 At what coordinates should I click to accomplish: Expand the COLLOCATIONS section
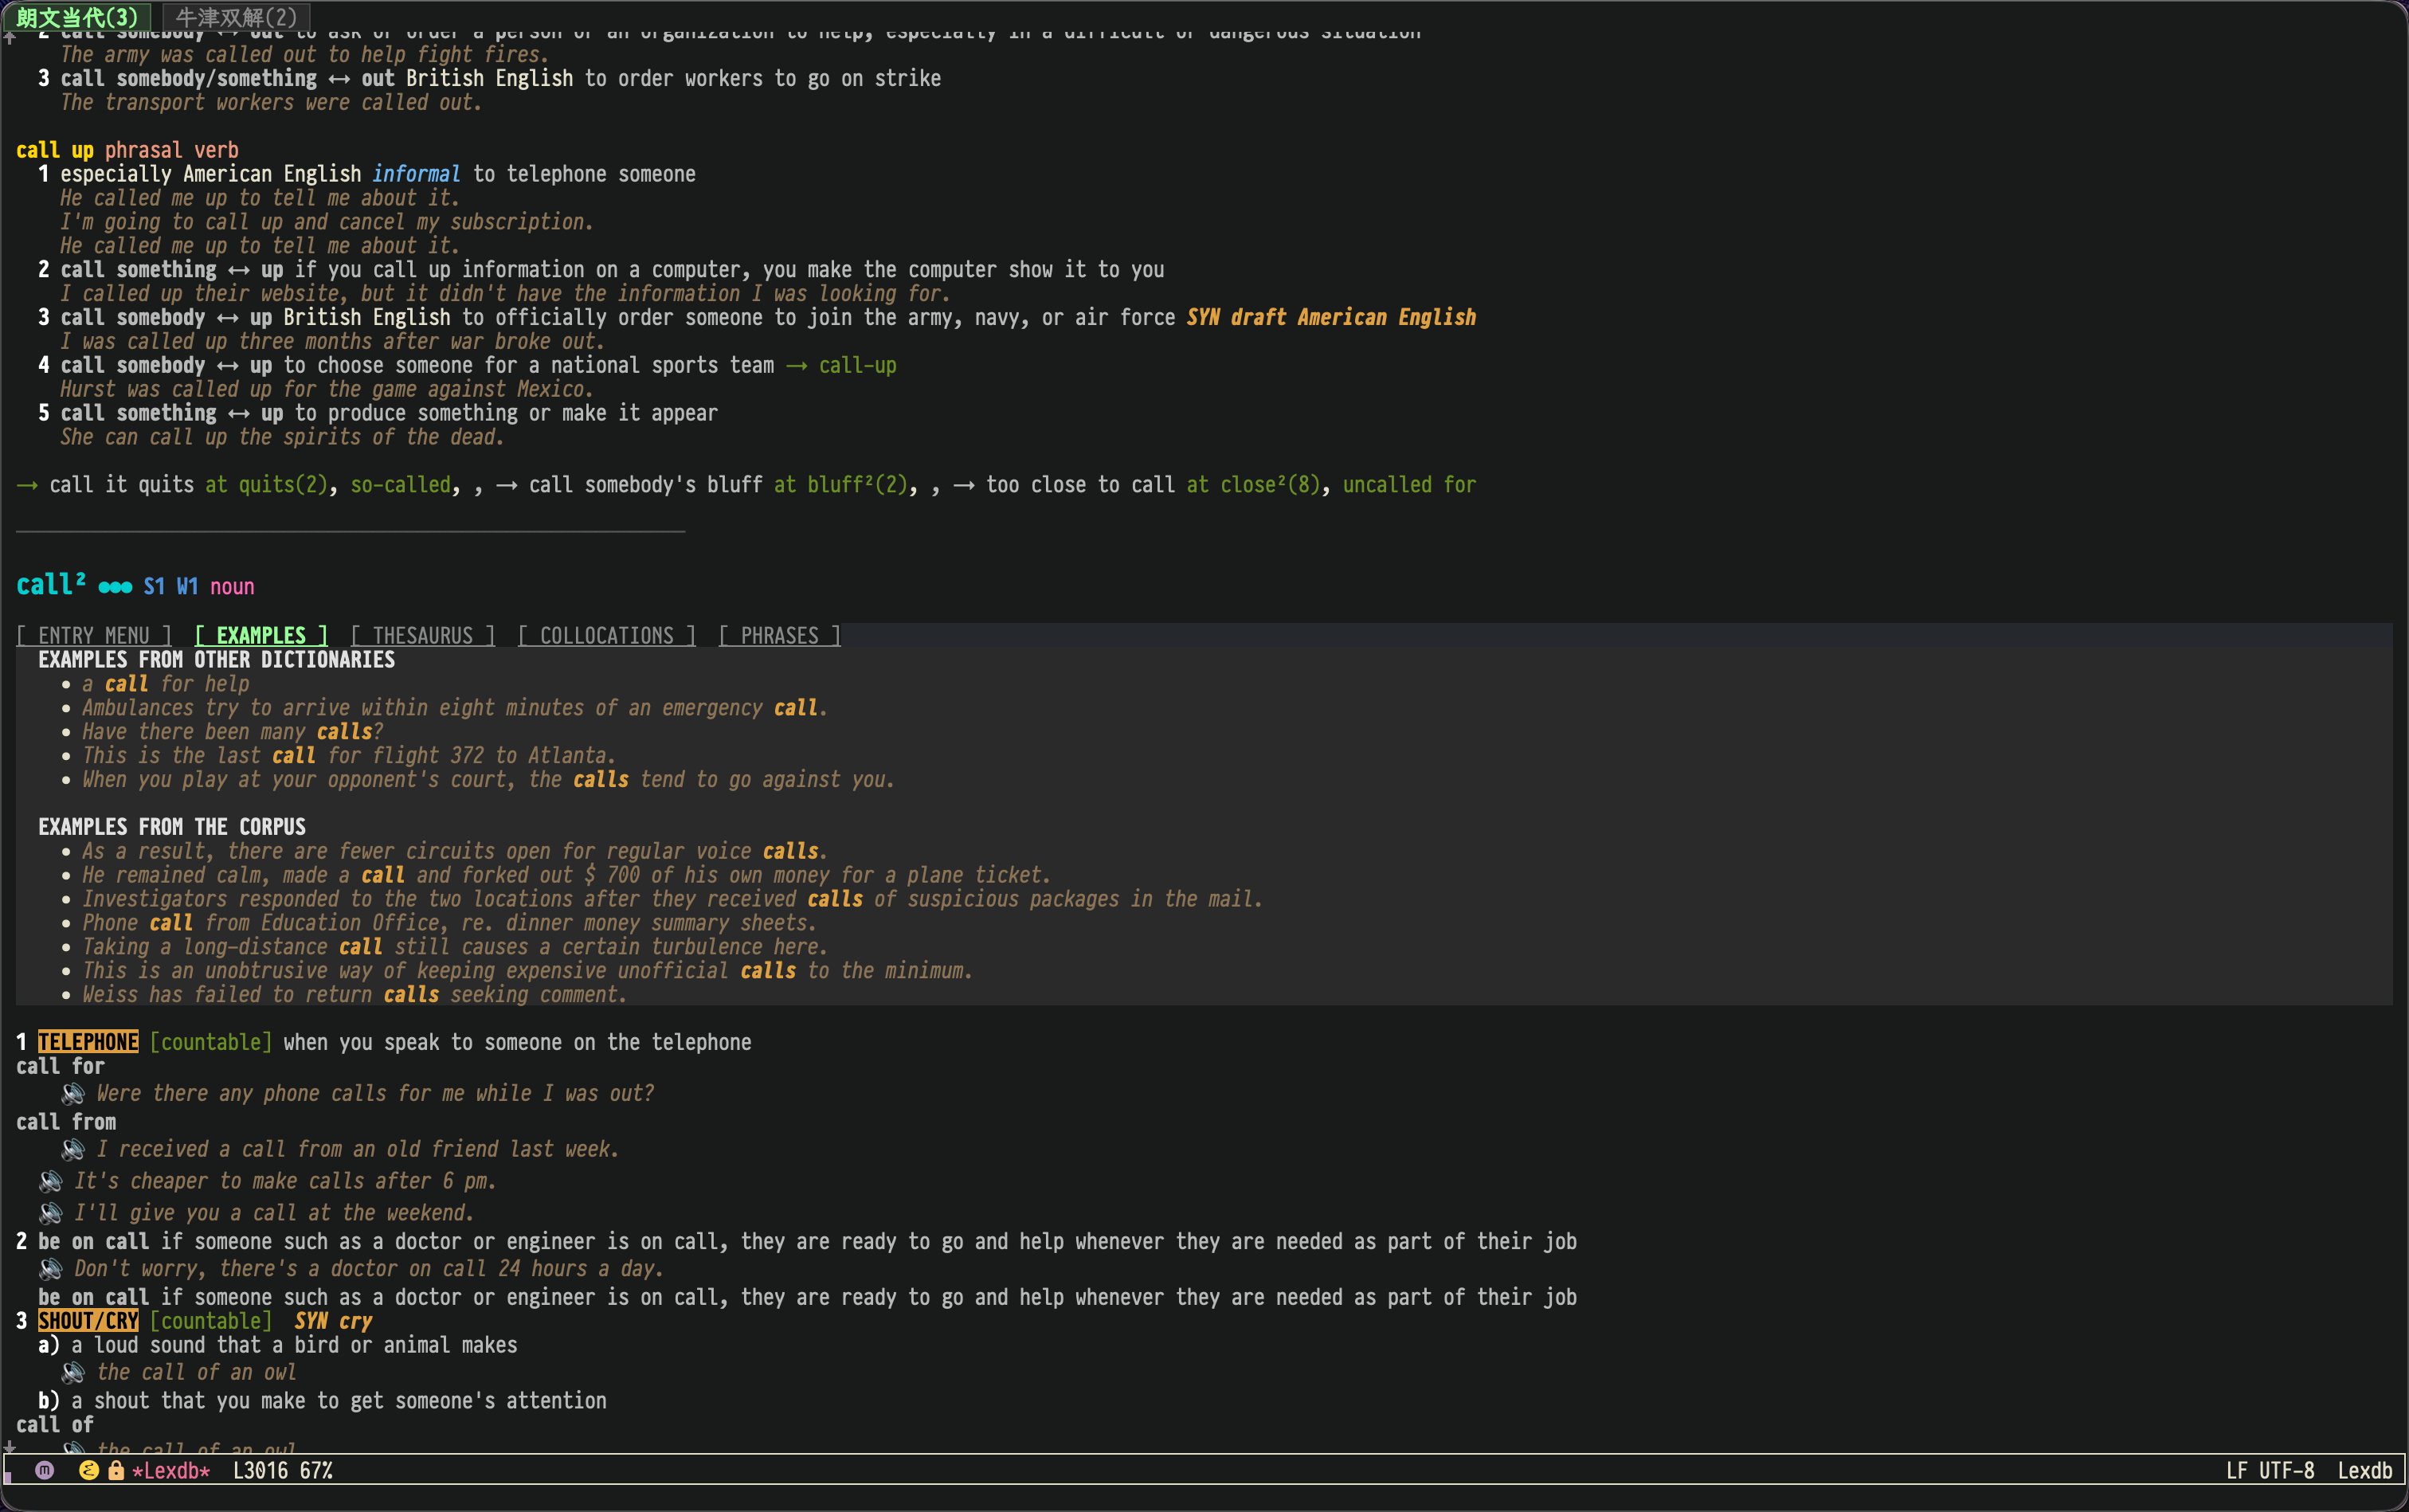click(606, 636)
